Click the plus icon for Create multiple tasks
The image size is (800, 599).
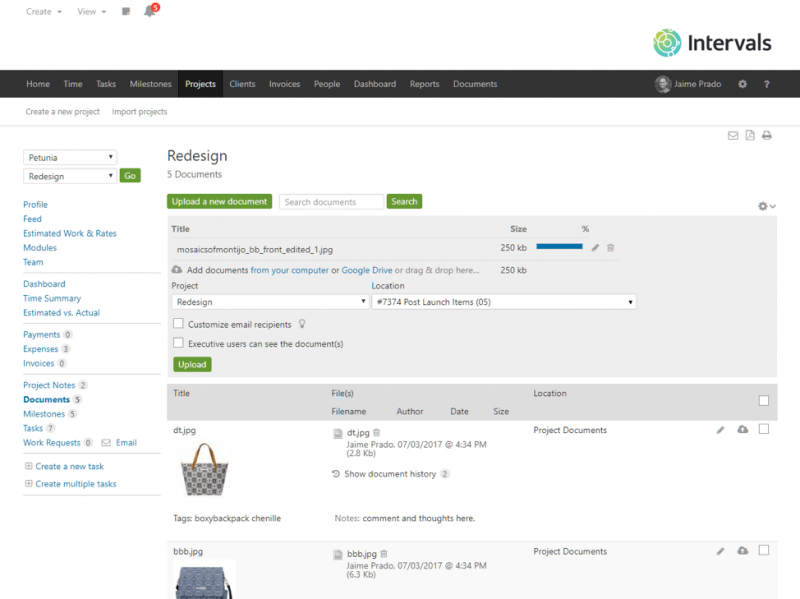[x=29, y=483]
